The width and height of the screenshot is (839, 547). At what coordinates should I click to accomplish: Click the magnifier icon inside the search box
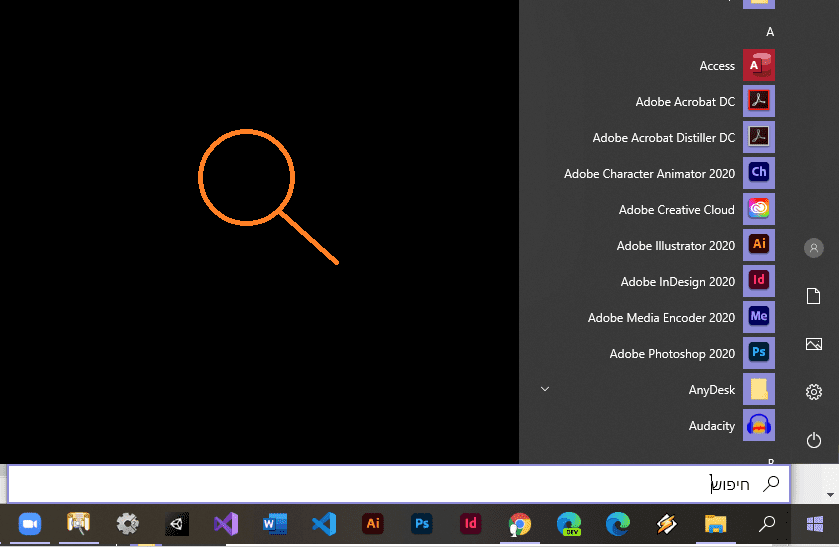tap(771, 483)
